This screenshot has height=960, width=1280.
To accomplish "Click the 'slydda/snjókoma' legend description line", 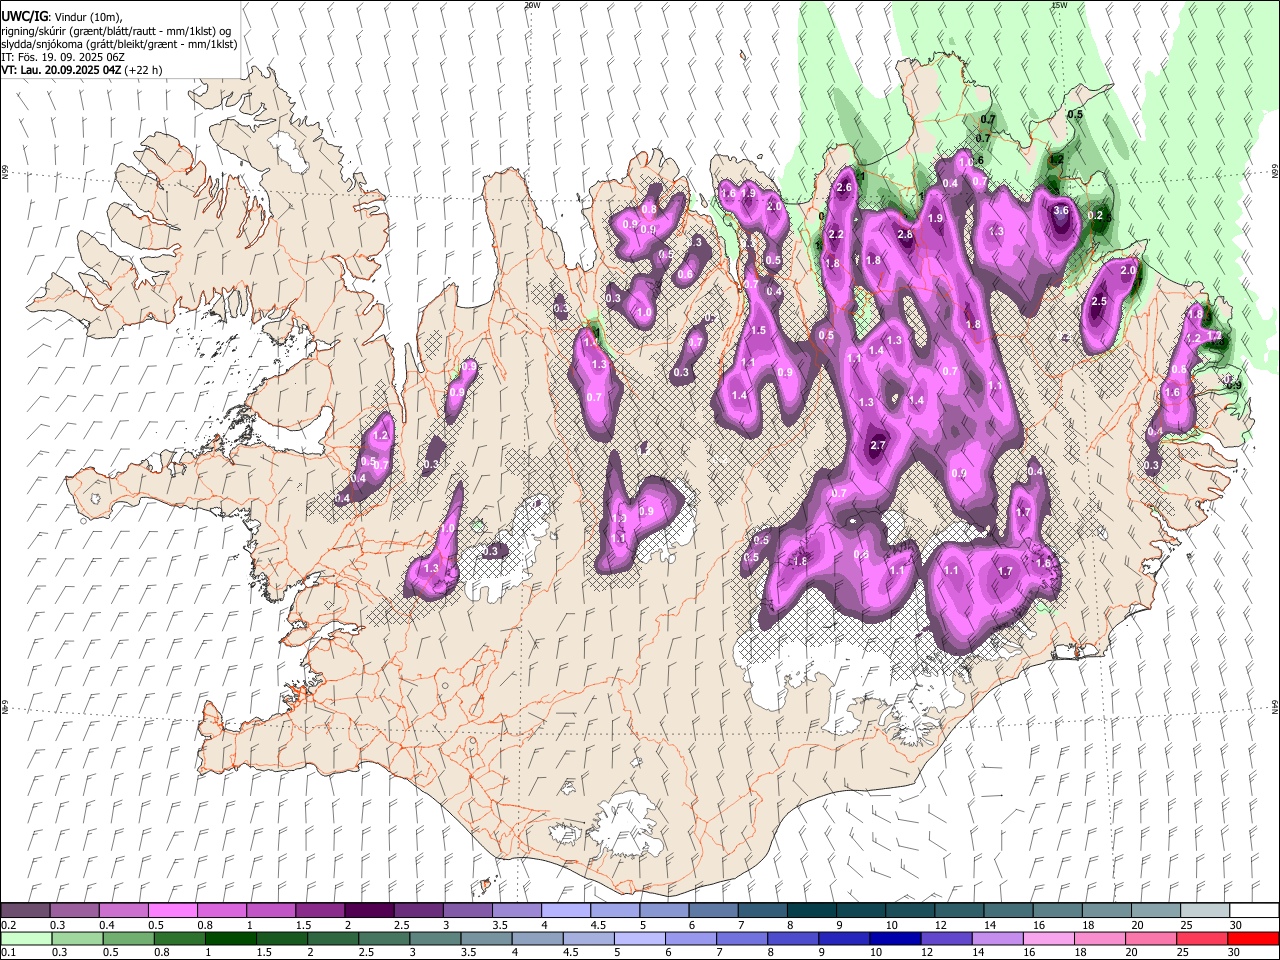I will click(x=119, y=44).
